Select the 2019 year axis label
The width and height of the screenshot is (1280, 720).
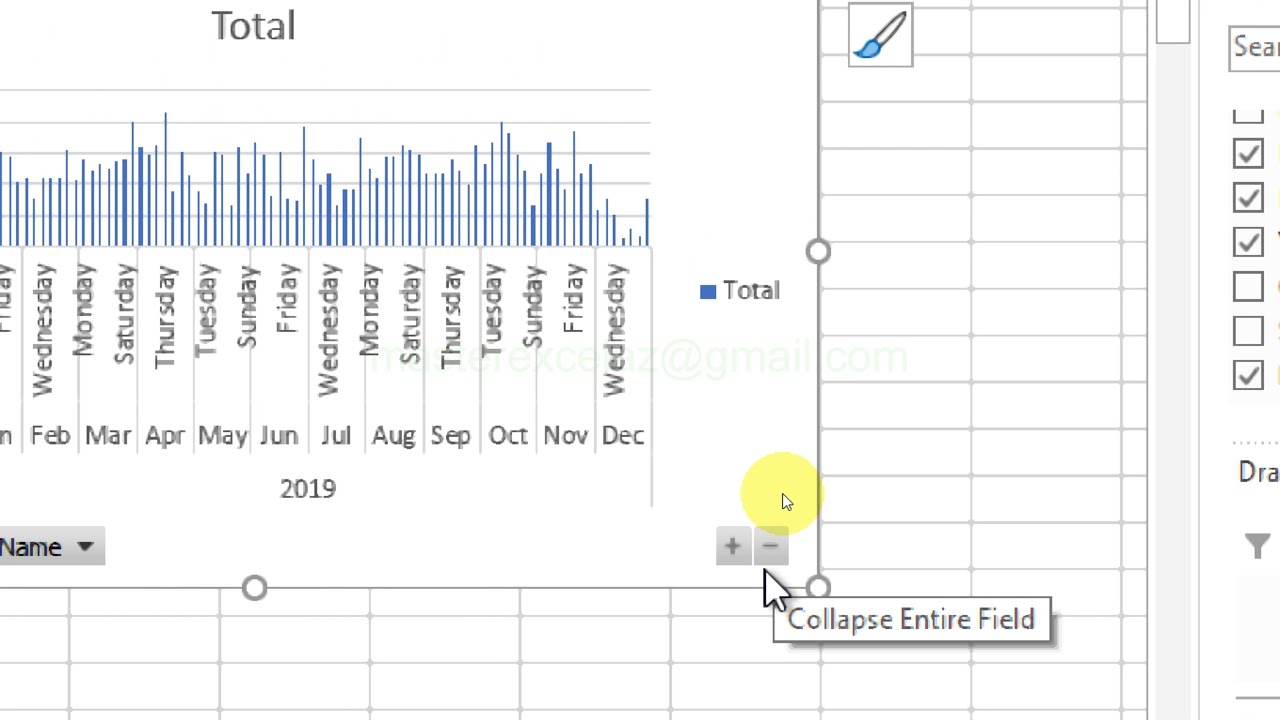pyautogui.click(x=308, y=489)
